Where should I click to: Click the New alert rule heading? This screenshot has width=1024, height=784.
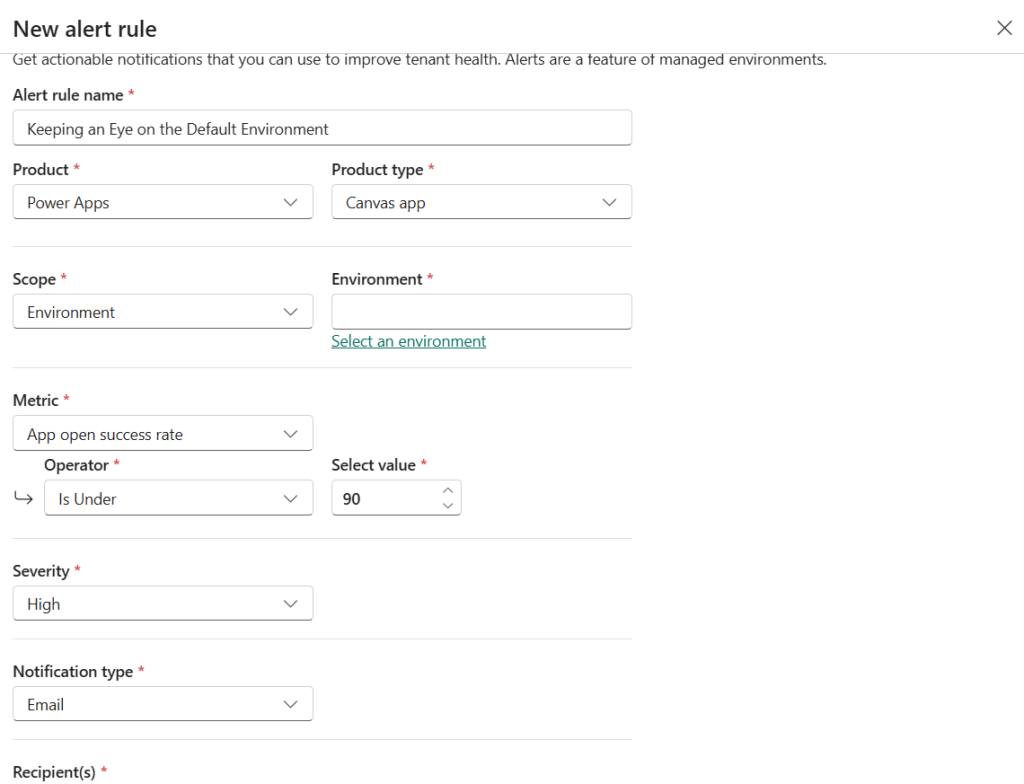(85, 29)
